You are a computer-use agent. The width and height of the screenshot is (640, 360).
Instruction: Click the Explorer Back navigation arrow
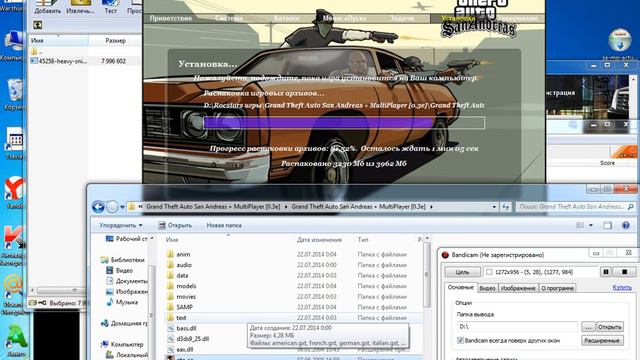point(98,207)
